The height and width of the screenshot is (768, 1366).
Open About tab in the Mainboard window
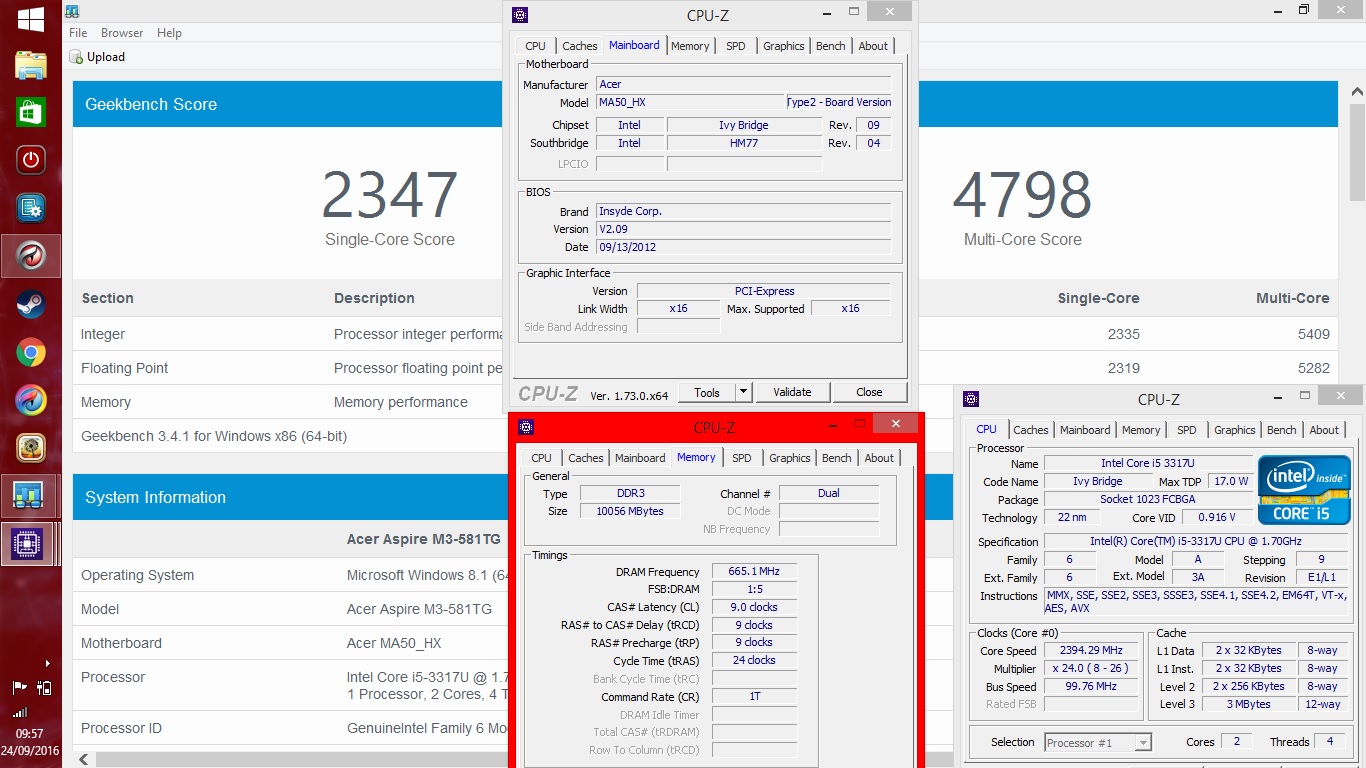[x=873, y=46]
